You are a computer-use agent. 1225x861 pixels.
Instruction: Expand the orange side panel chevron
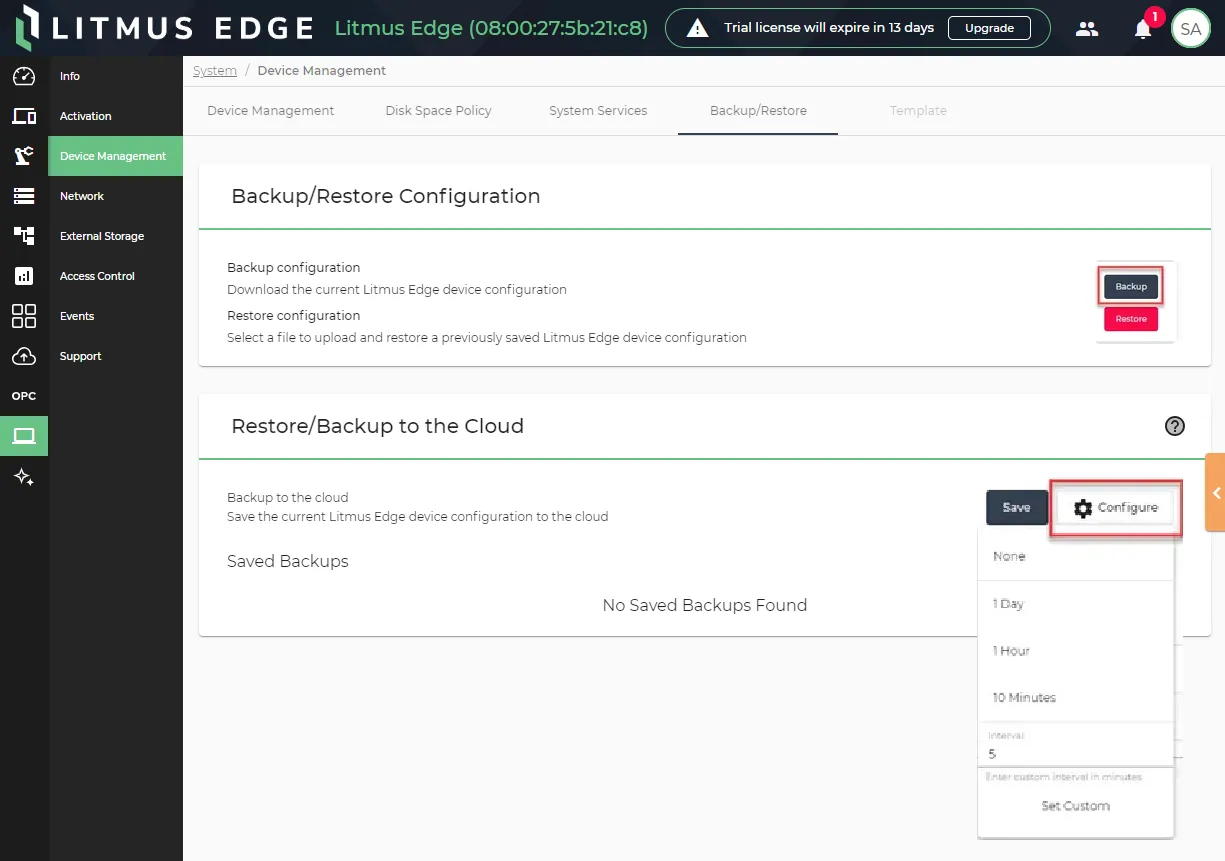click(x=1215, y=492)
